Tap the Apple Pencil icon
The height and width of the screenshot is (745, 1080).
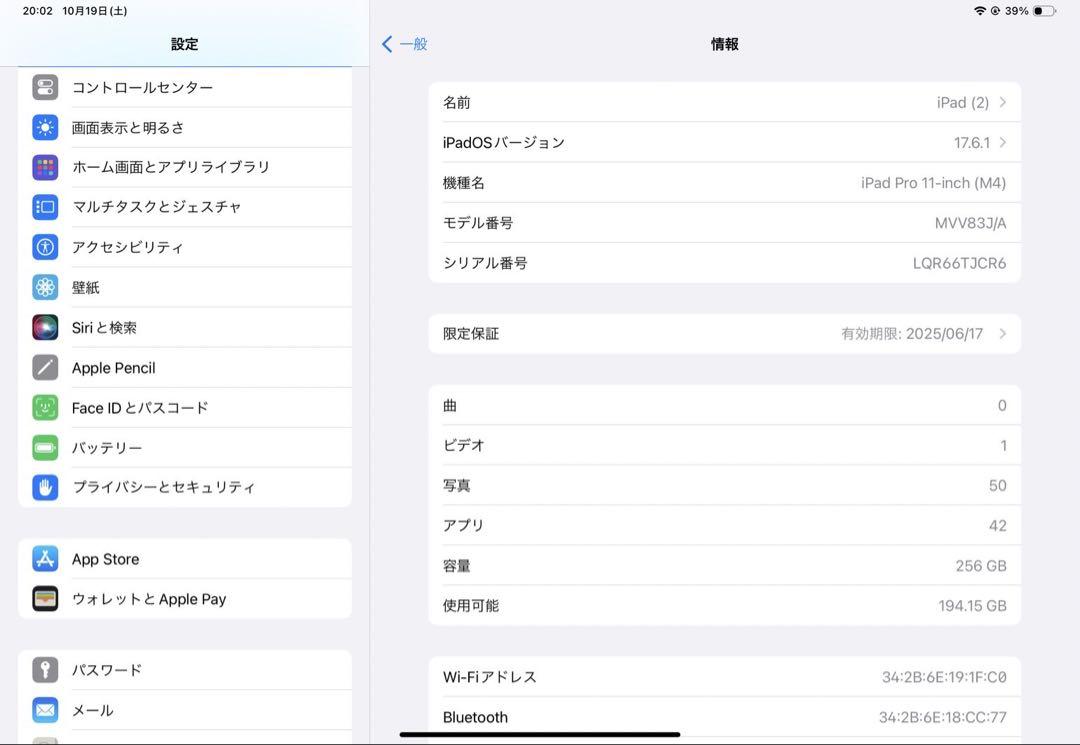pyautogui.click(x=45, y=368)
